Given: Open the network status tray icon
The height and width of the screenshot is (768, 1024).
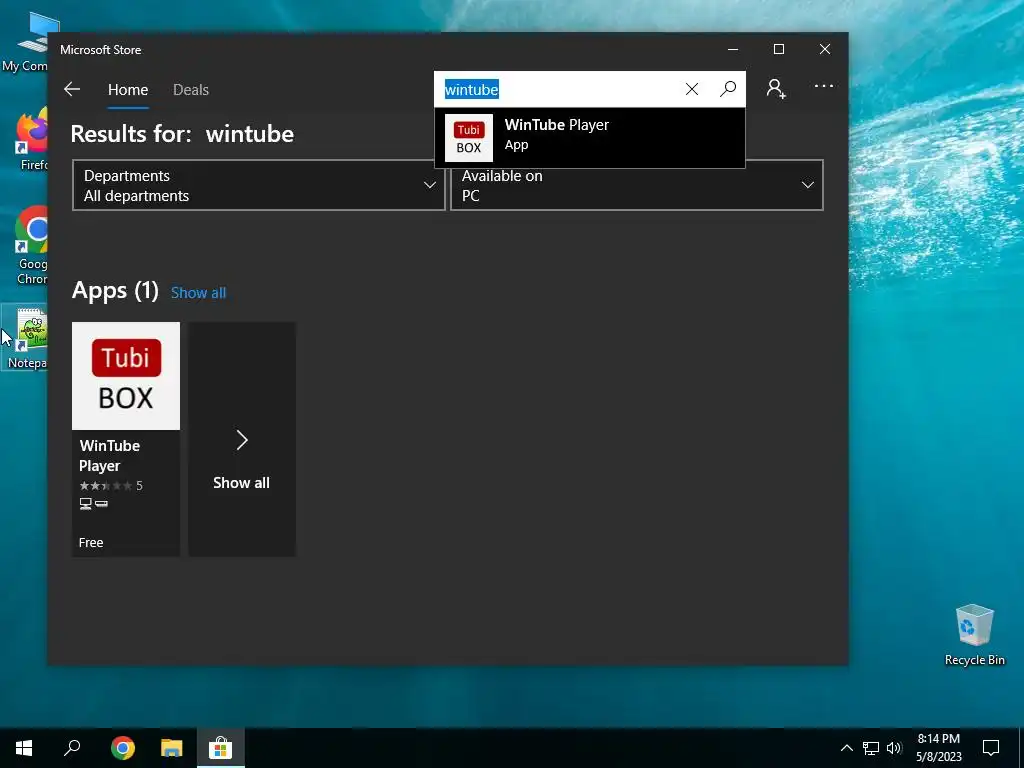Looking at the screenshot, I should tap(871, 748).
